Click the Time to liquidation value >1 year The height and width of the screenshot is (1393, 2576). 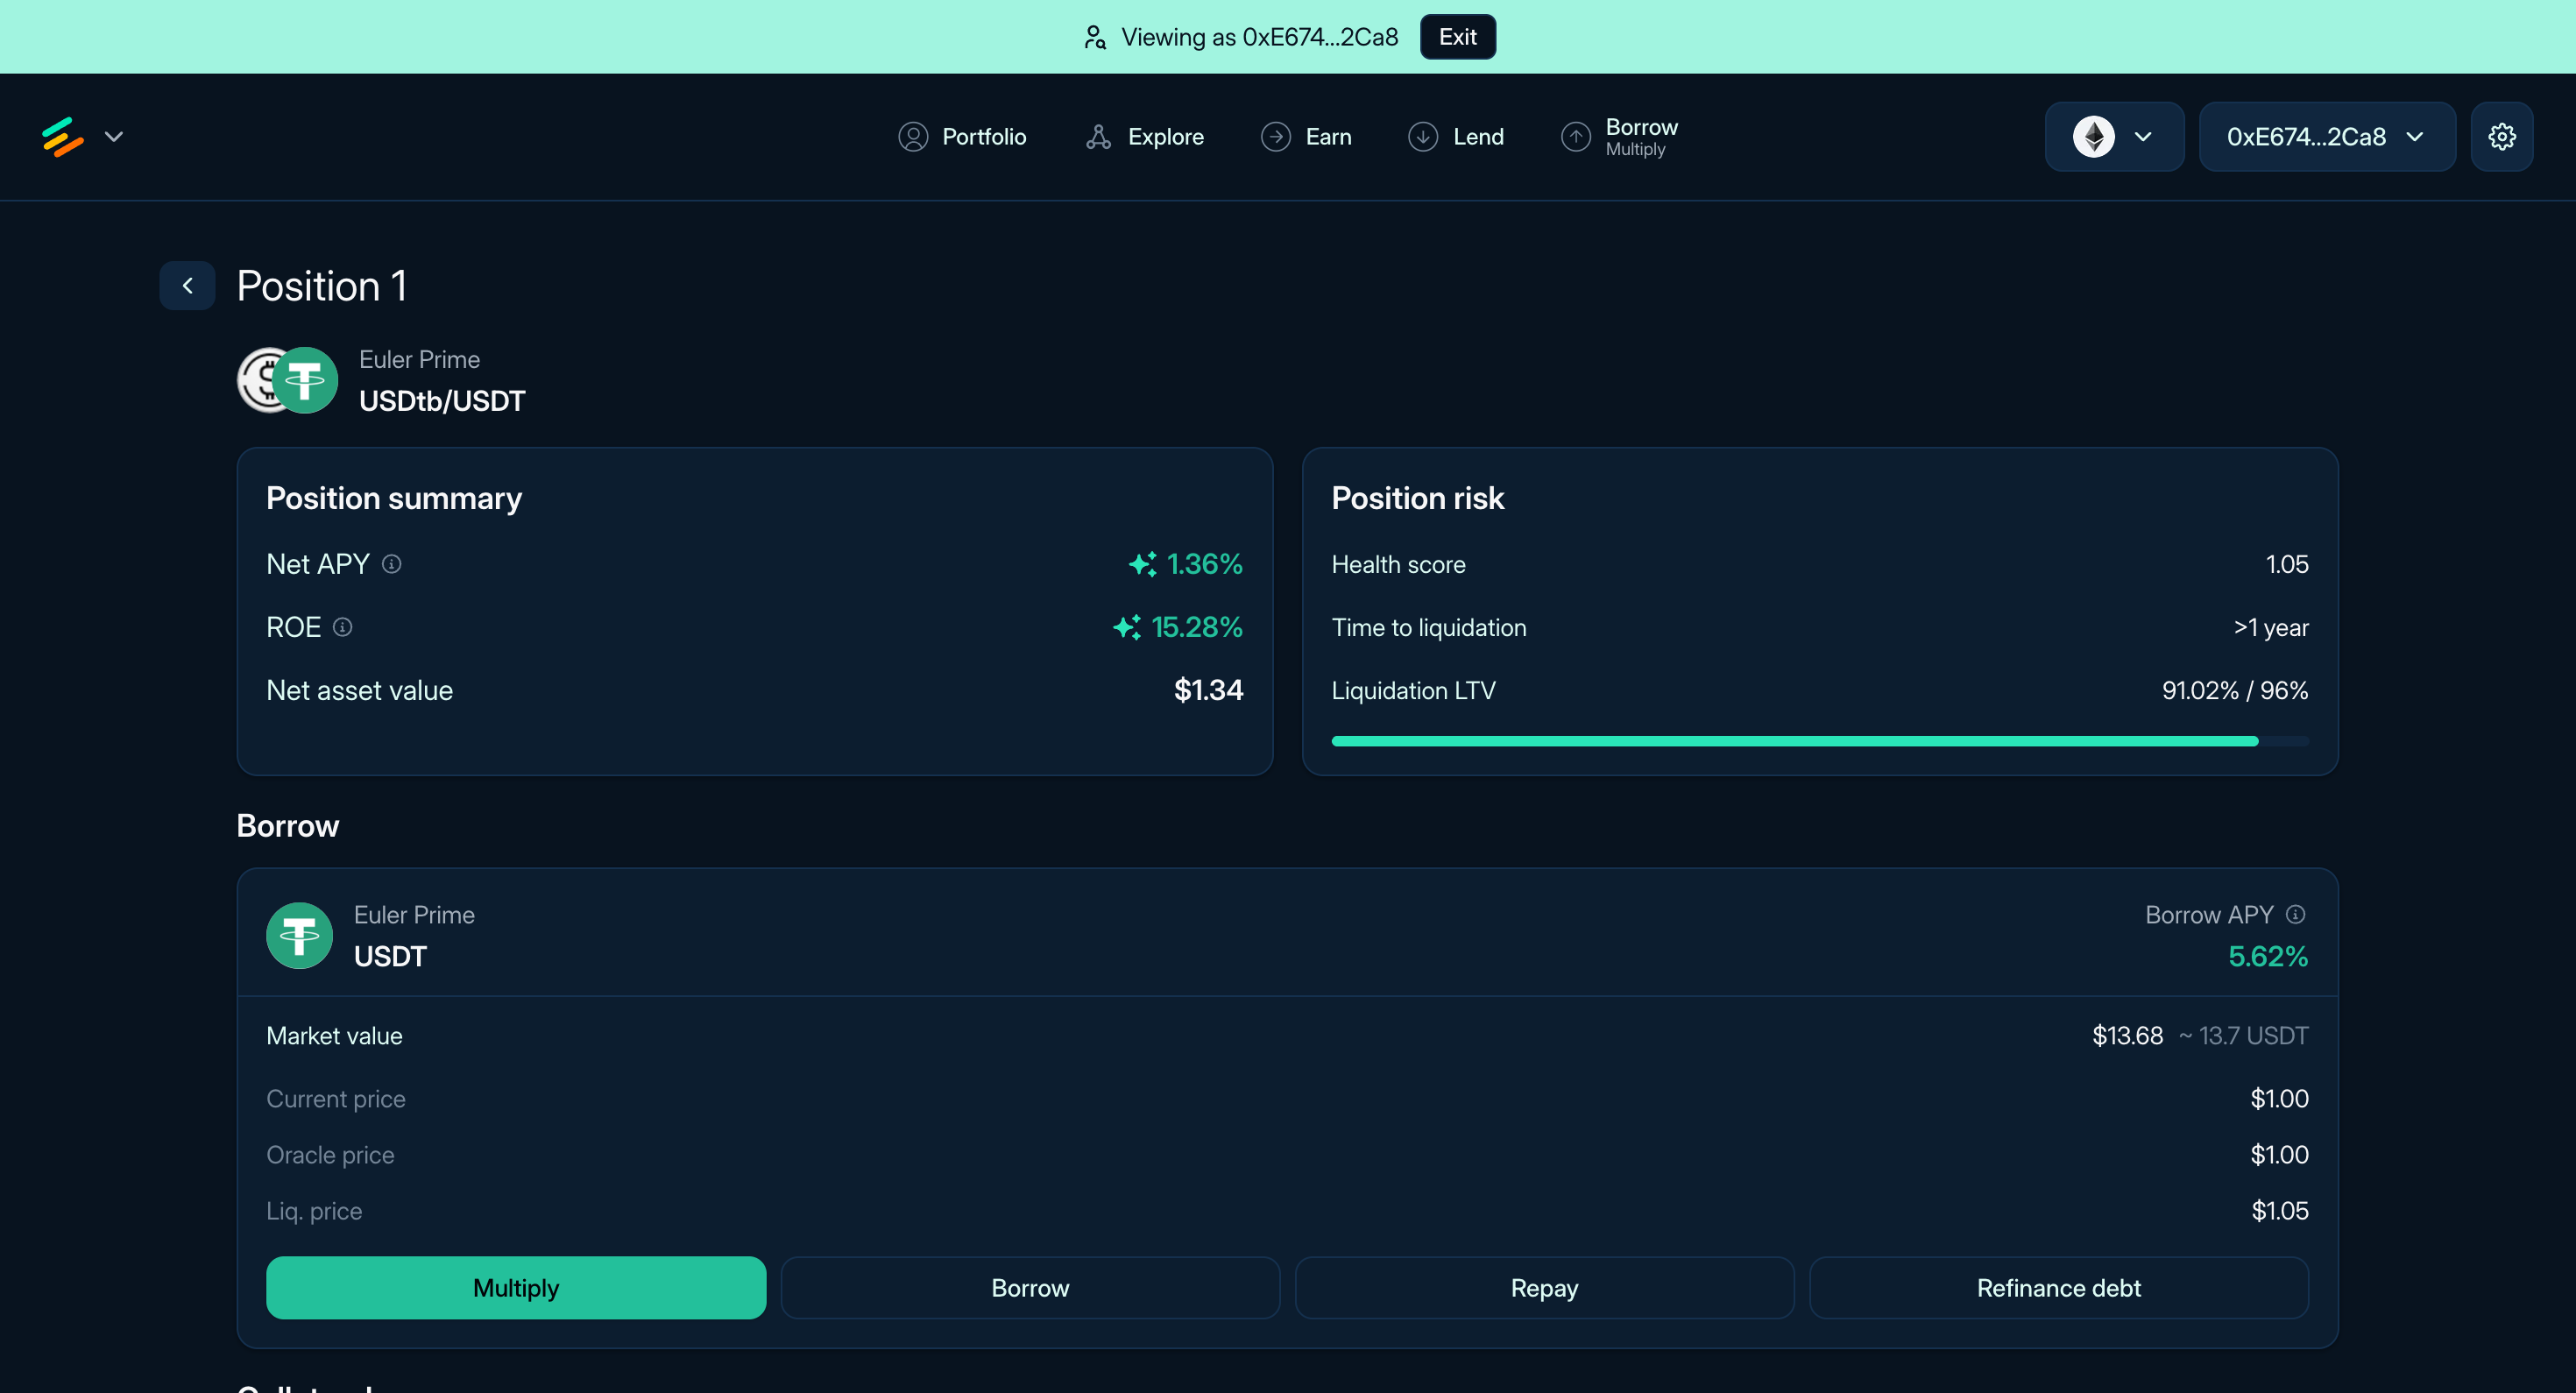pos(2271,627)
